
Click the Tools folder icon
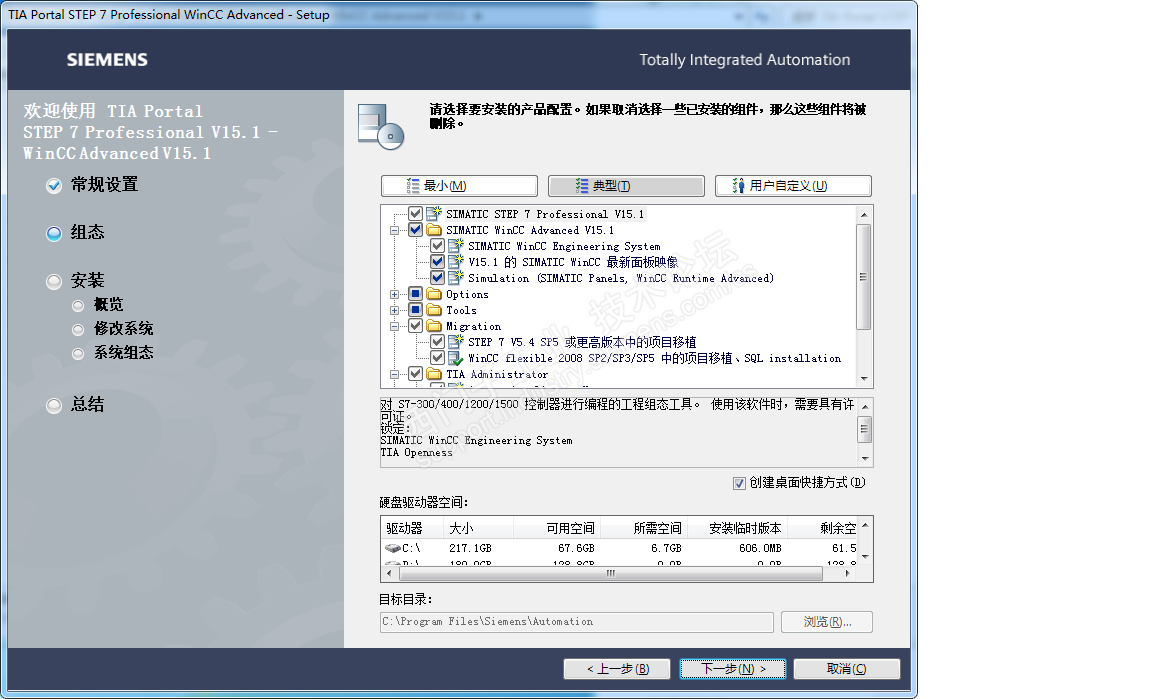coord(434,310)
